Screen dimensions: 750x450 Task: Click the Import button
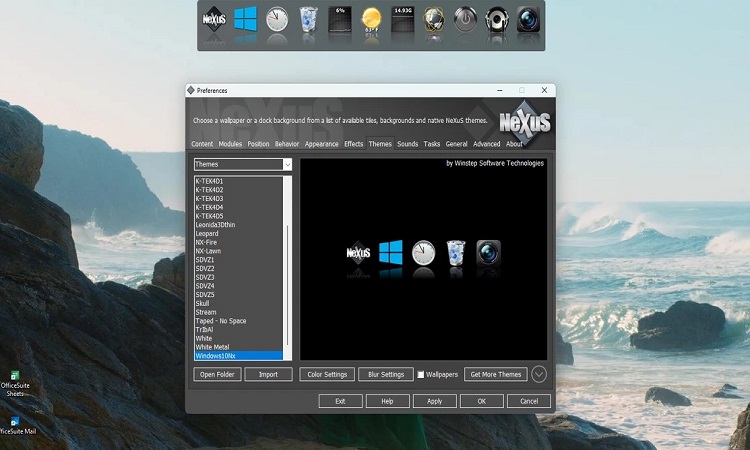(x=268, y=374)
